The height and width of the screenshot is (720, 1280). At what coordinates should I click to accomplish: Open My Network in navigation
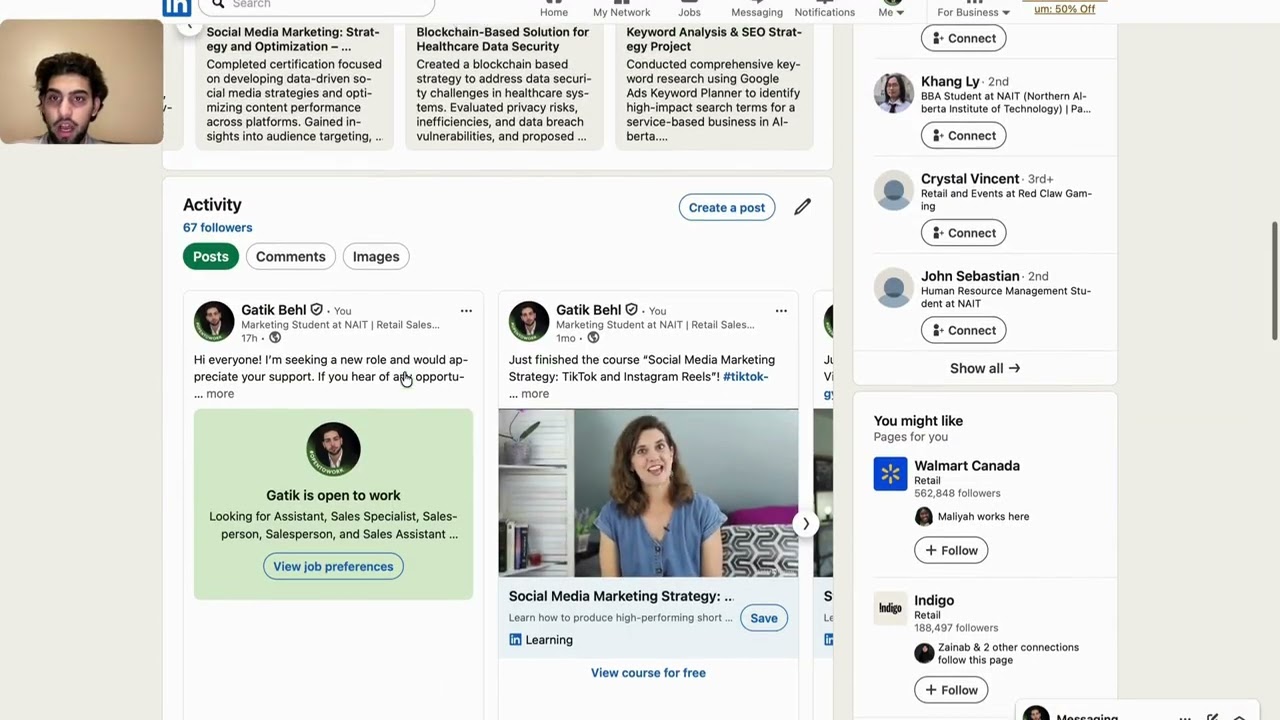coord(621,10)
